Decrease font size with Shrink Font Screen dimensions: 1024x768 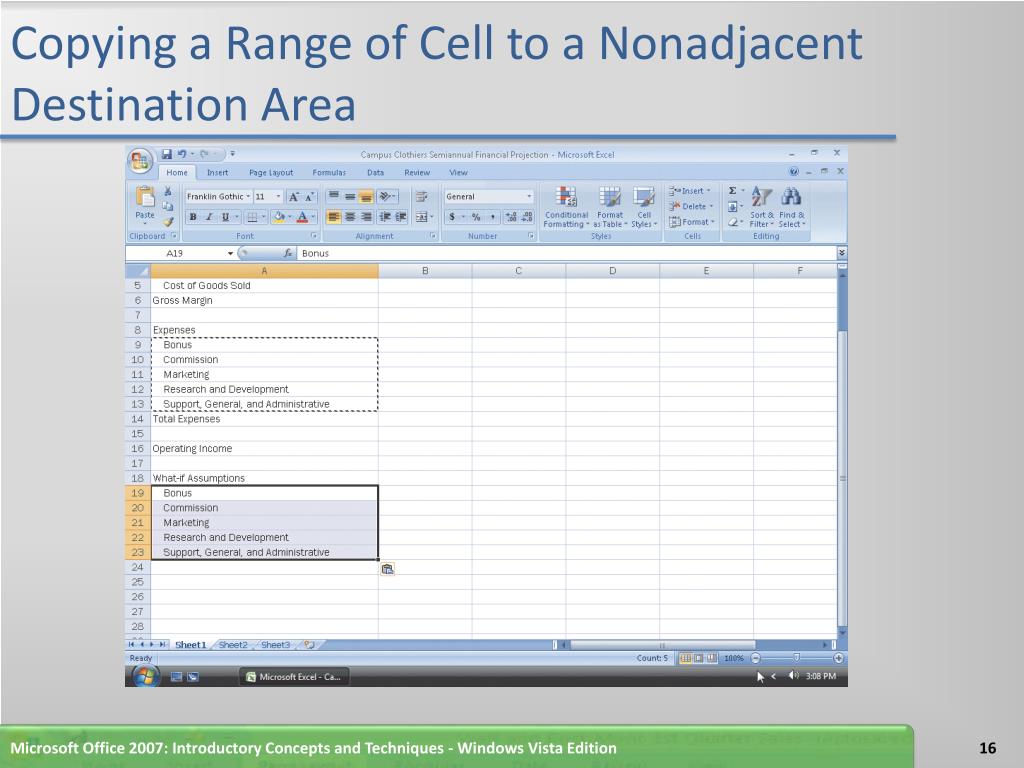click(310, 197)
